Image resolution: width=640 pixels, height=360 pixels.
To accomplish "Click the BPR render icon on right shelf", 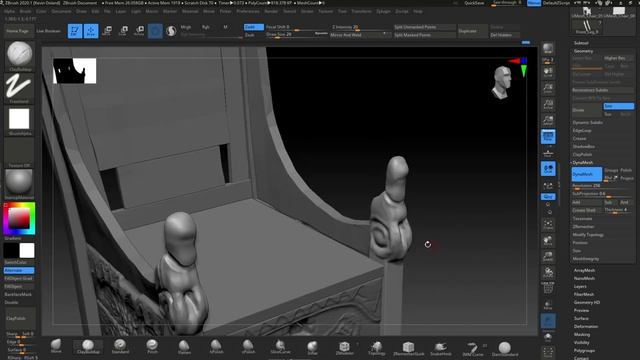I will [x=548, y=48].
